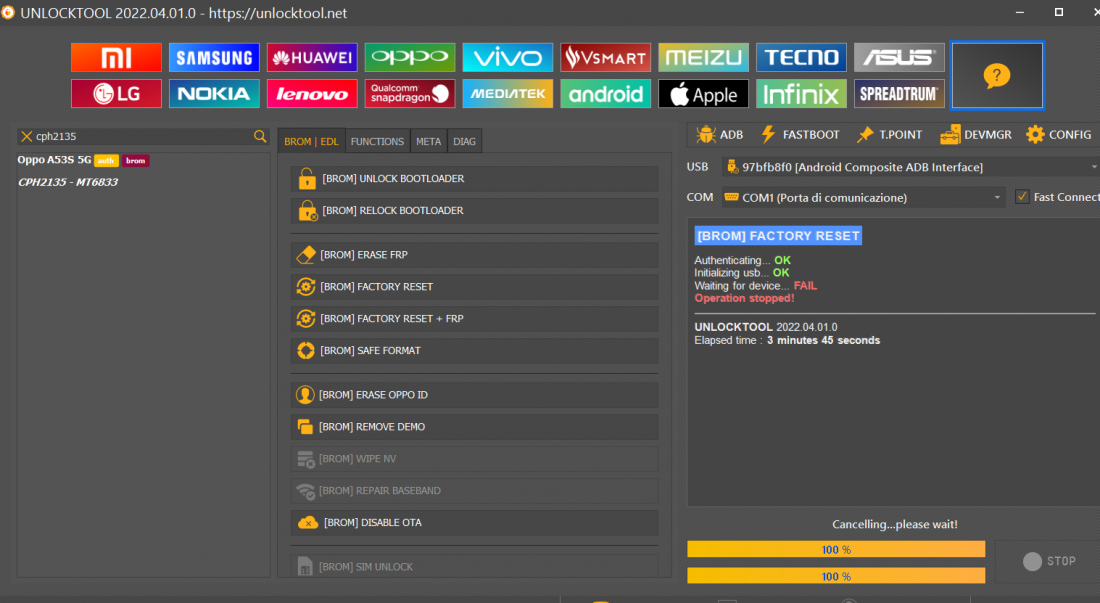The width and height of the screenshot is (1100, 603).
Task: Open the DIAG tab
Action: [x=464, y=142]
